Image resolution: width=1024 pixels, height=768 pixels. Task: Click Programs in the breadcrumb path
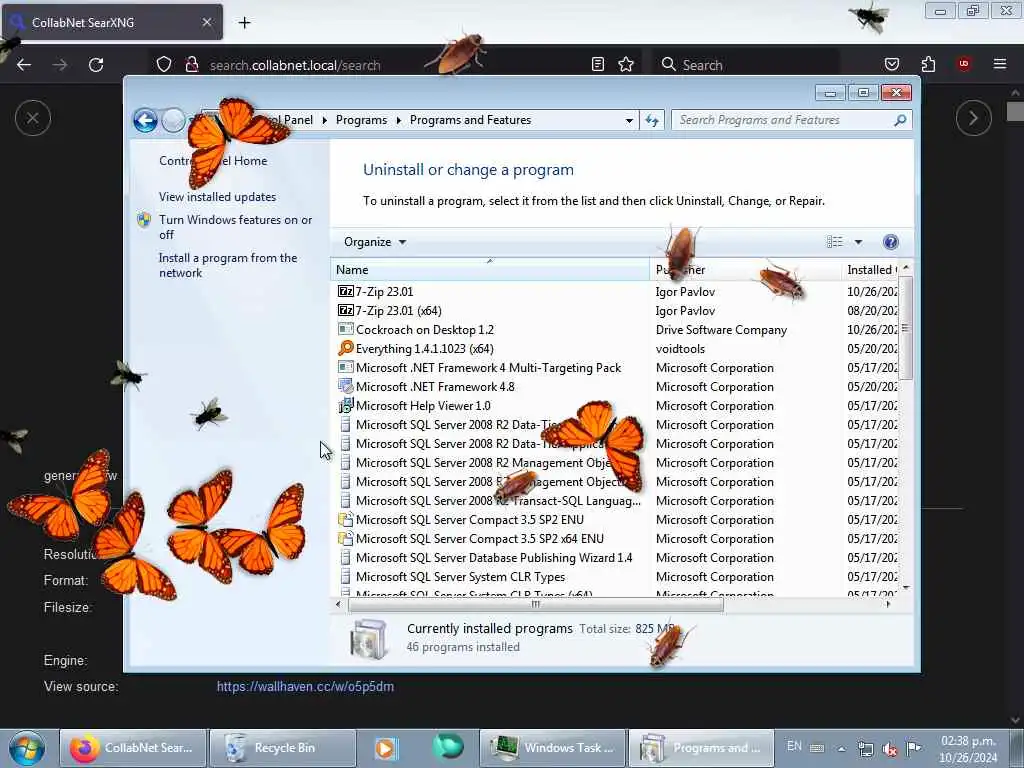coord(361,120)
